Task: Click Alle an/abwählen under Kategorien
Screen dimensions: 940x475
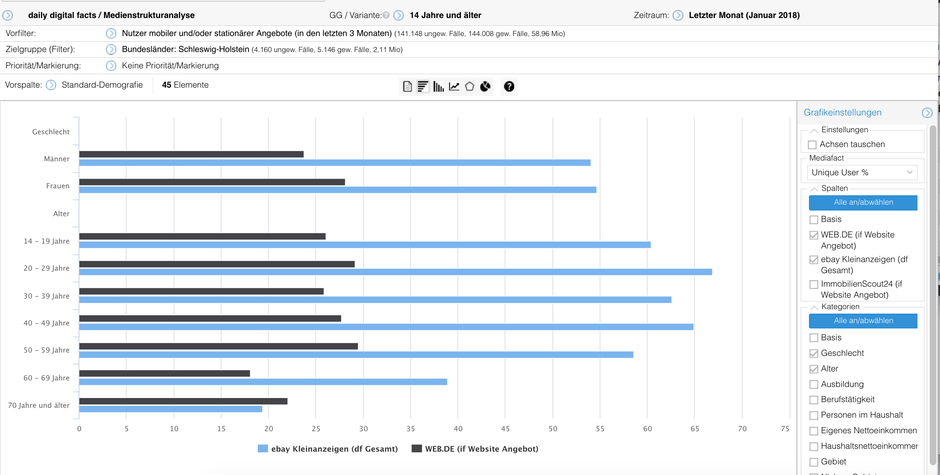Action: point(863,320)
